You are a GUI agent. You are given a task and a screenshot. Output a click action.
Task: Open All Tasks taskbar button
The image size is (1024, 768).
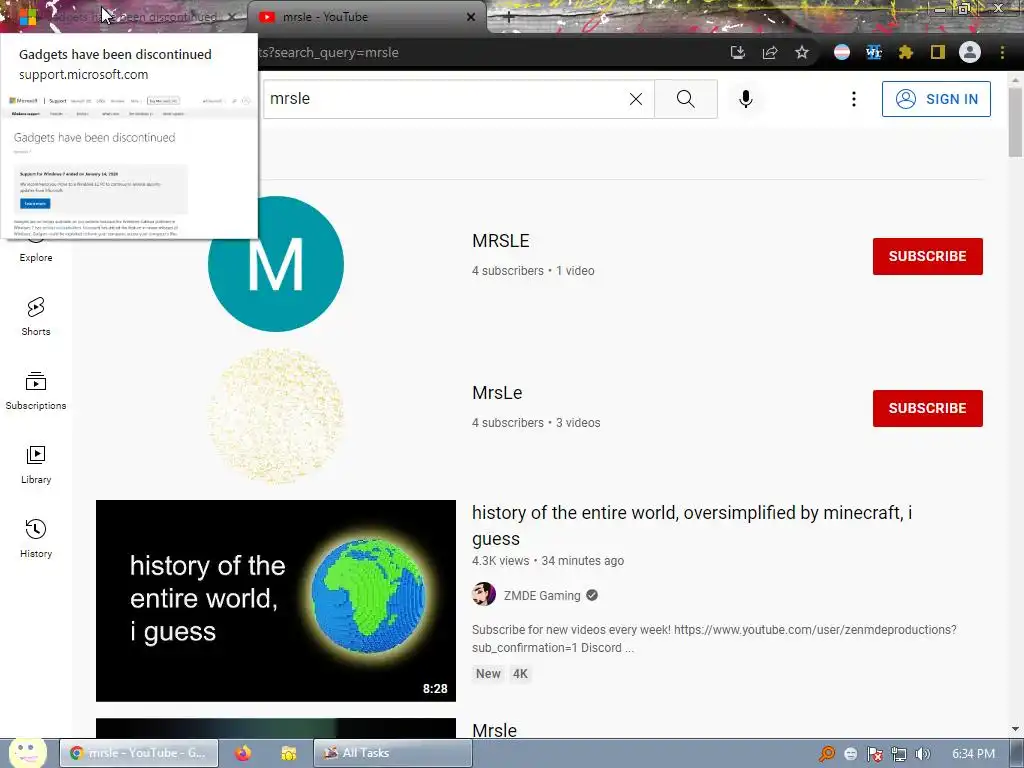click(x=392, y=753)
